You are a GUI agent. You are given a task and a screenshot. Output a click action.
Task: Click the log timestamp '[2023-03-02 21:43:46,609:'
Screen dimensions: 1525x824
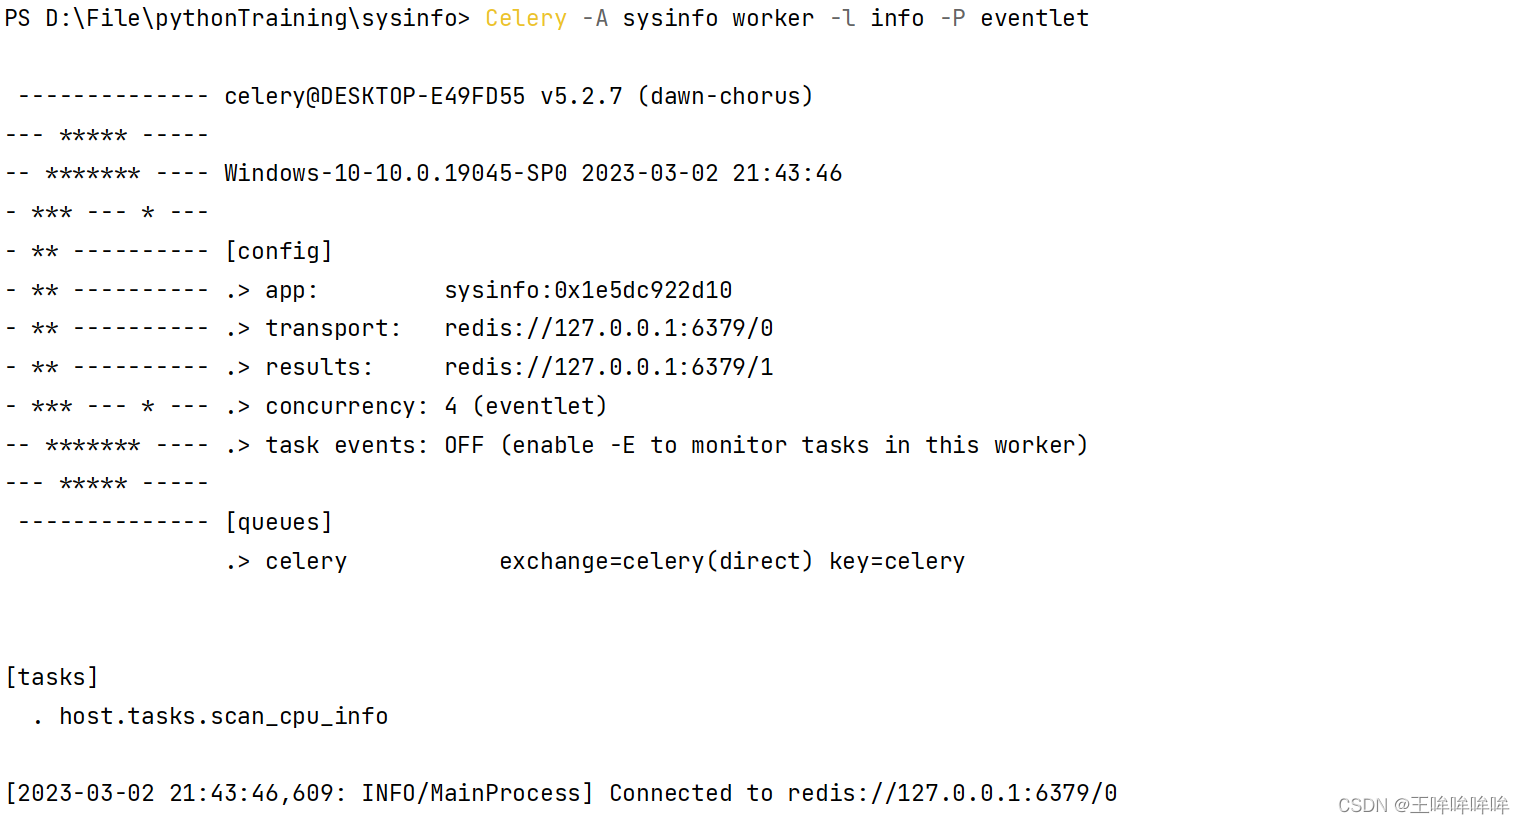pyautogui.click(x=176, y=794)
